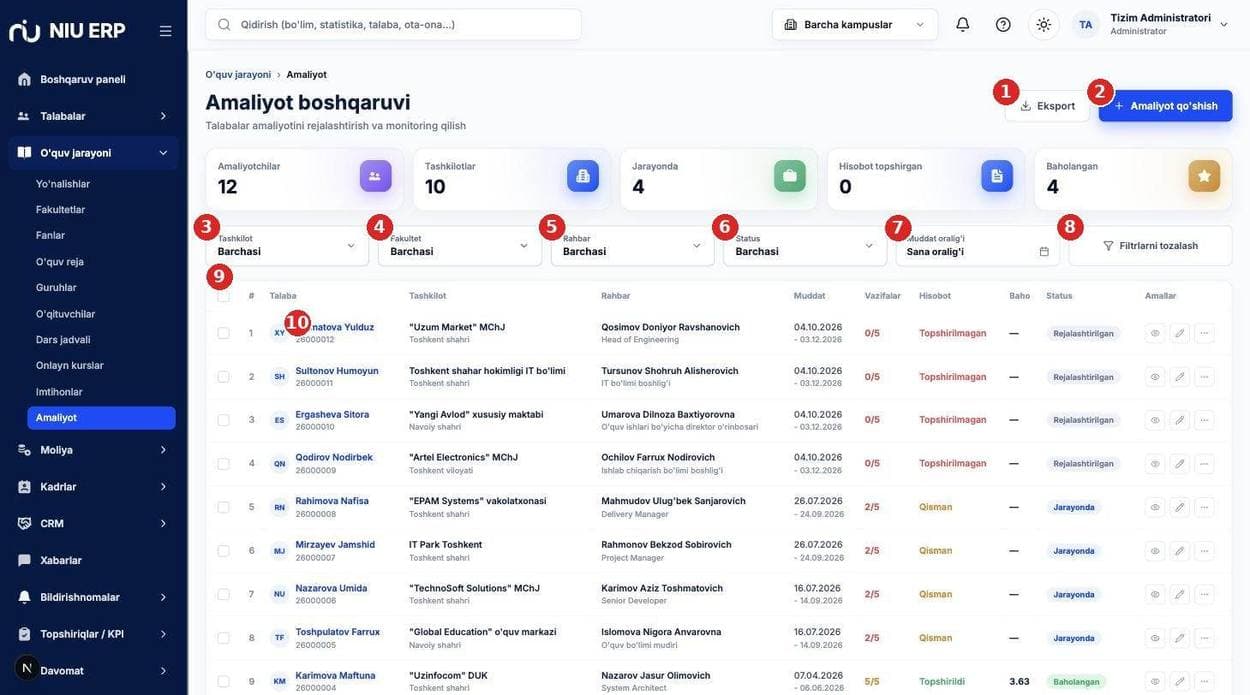Tick the select-all checkbox in the table header

(x=223, y=296)
